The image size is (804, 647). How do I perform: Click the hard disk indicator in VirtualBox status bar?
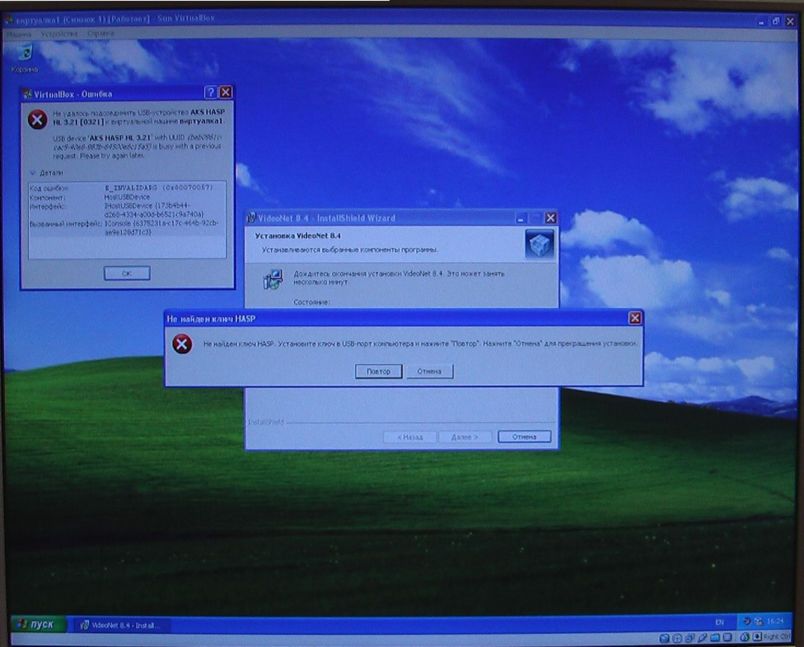click(665, 637)
